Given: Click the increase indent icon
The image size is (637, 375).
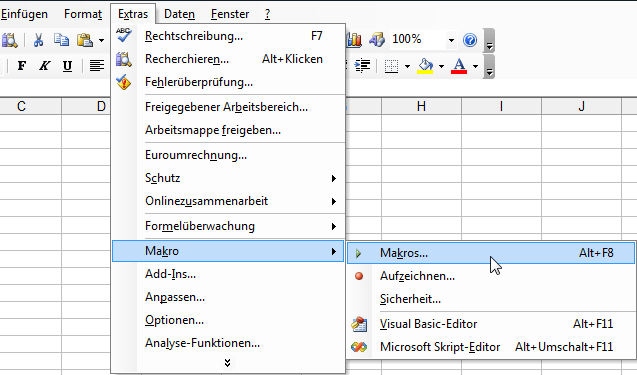Looking at the screenshot, I should click(362, 65).
